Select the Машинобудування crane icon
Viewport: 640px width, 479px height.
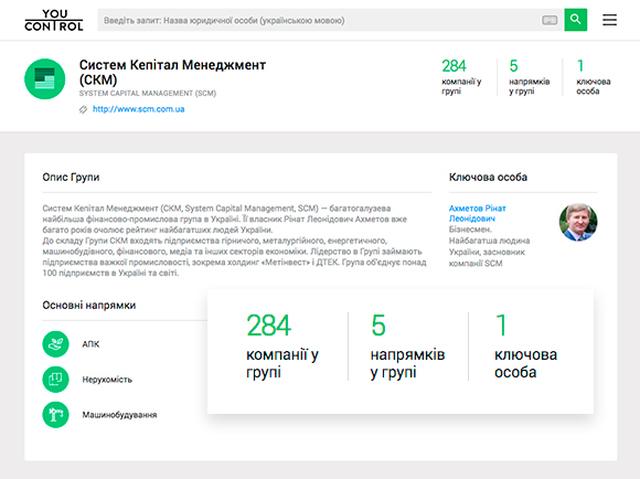coord(56,415)
